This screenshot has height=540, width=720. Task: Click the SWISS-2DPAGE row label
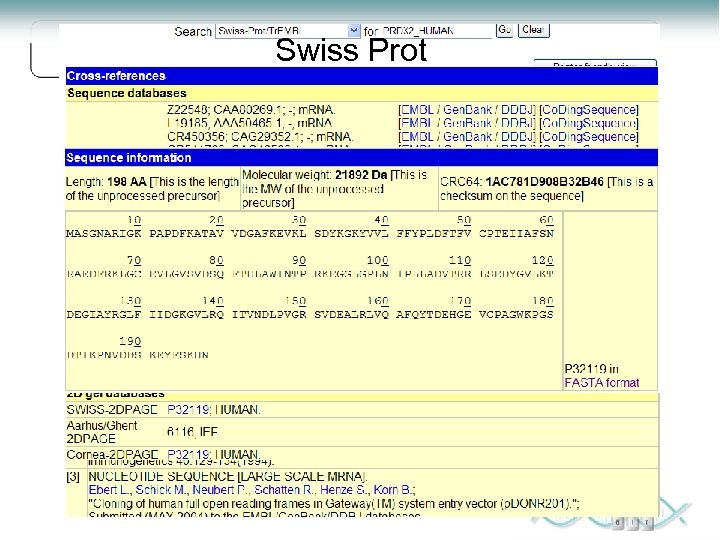tap(112, 410)
